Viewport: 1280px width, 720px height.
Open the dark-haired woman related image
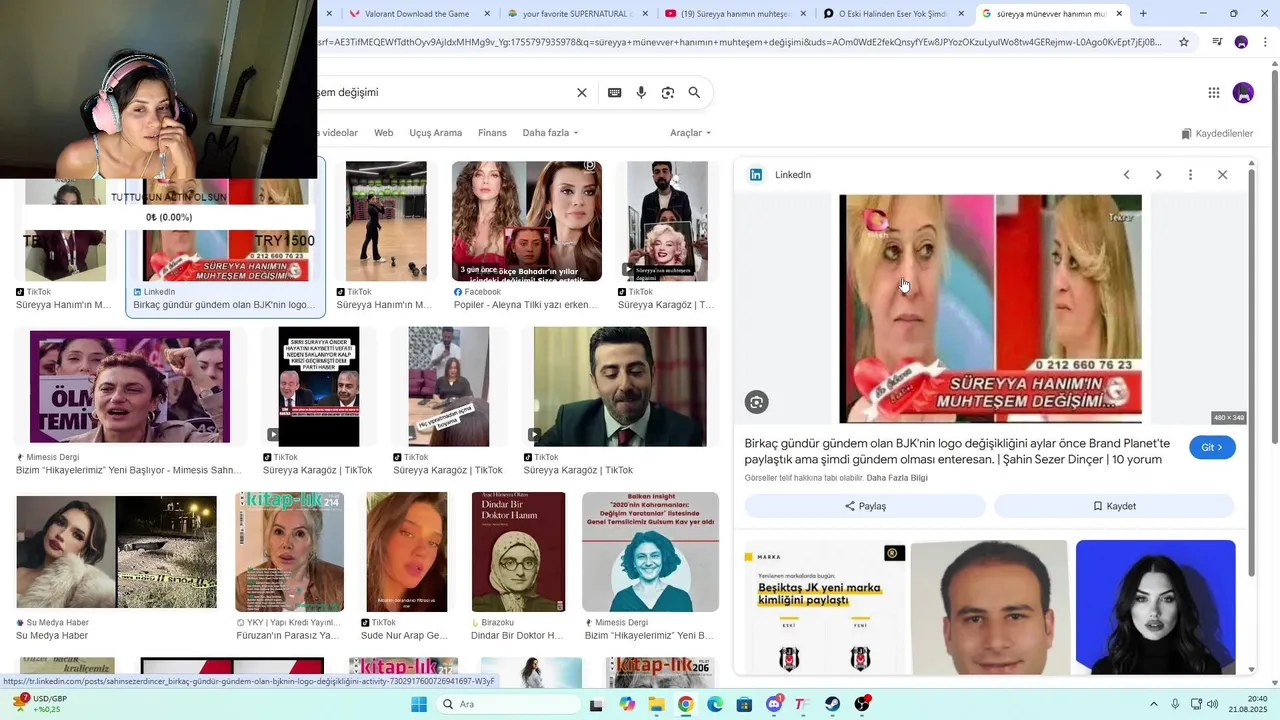[1155, 607]
